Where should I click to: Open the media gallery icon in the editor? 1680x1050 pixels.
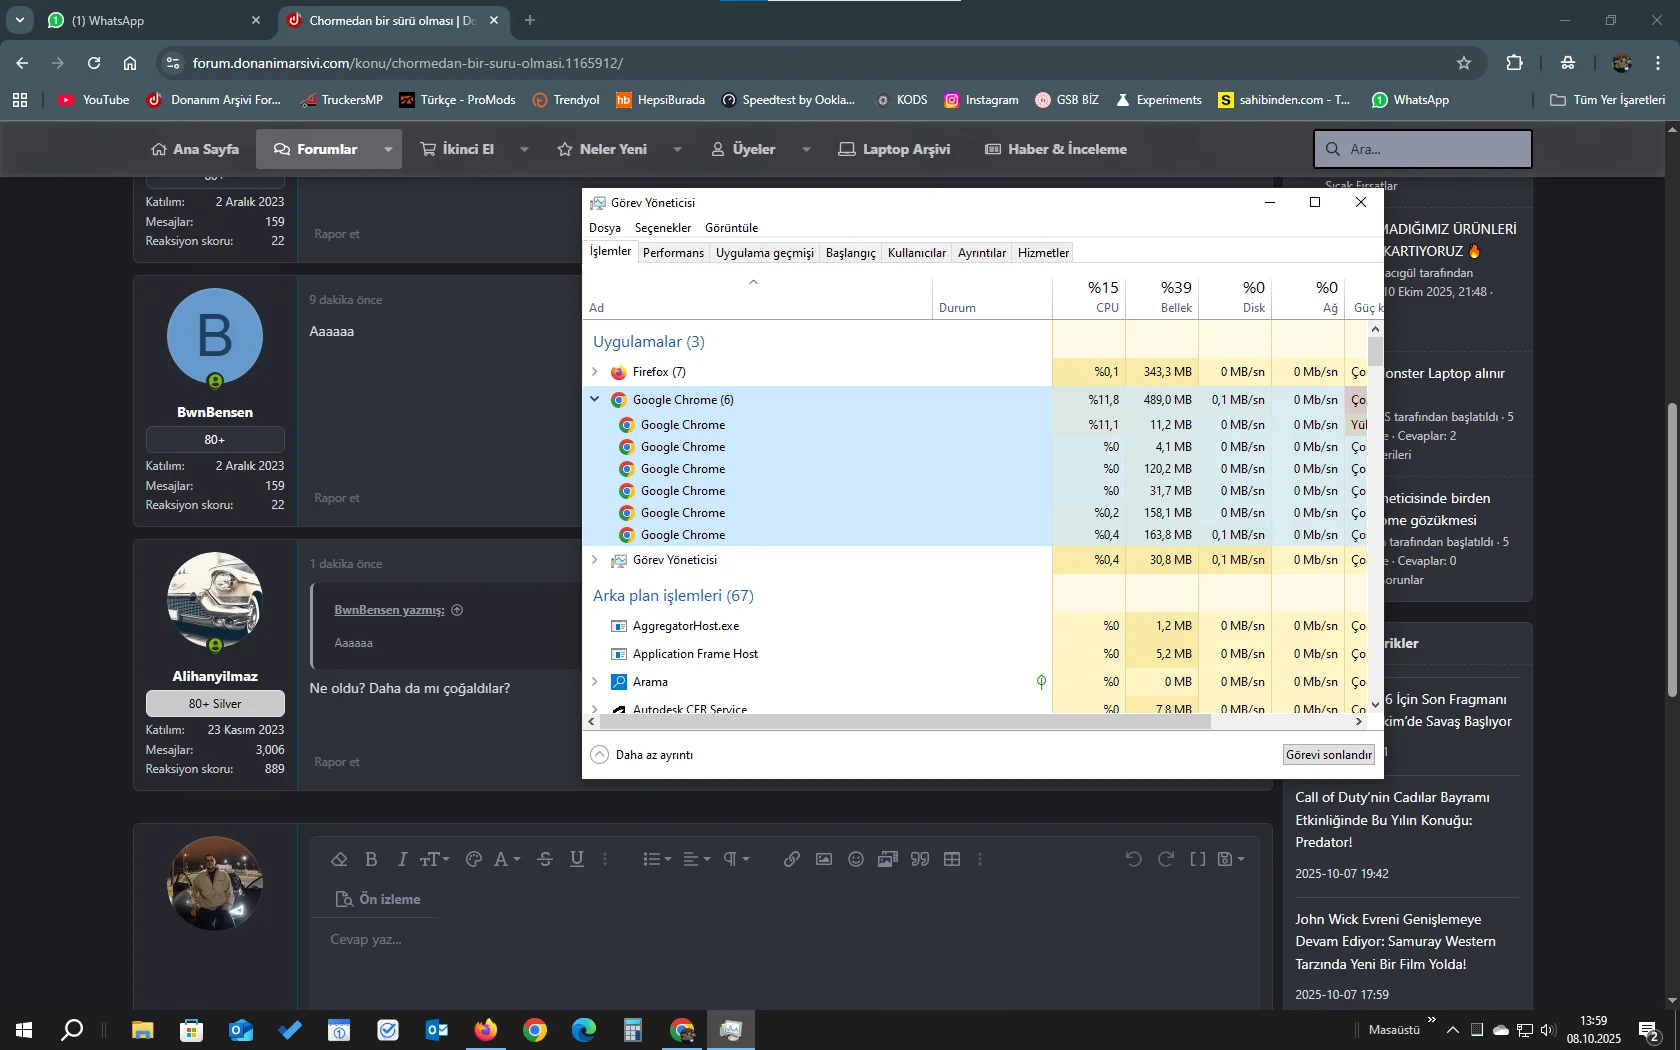(887, 859)
